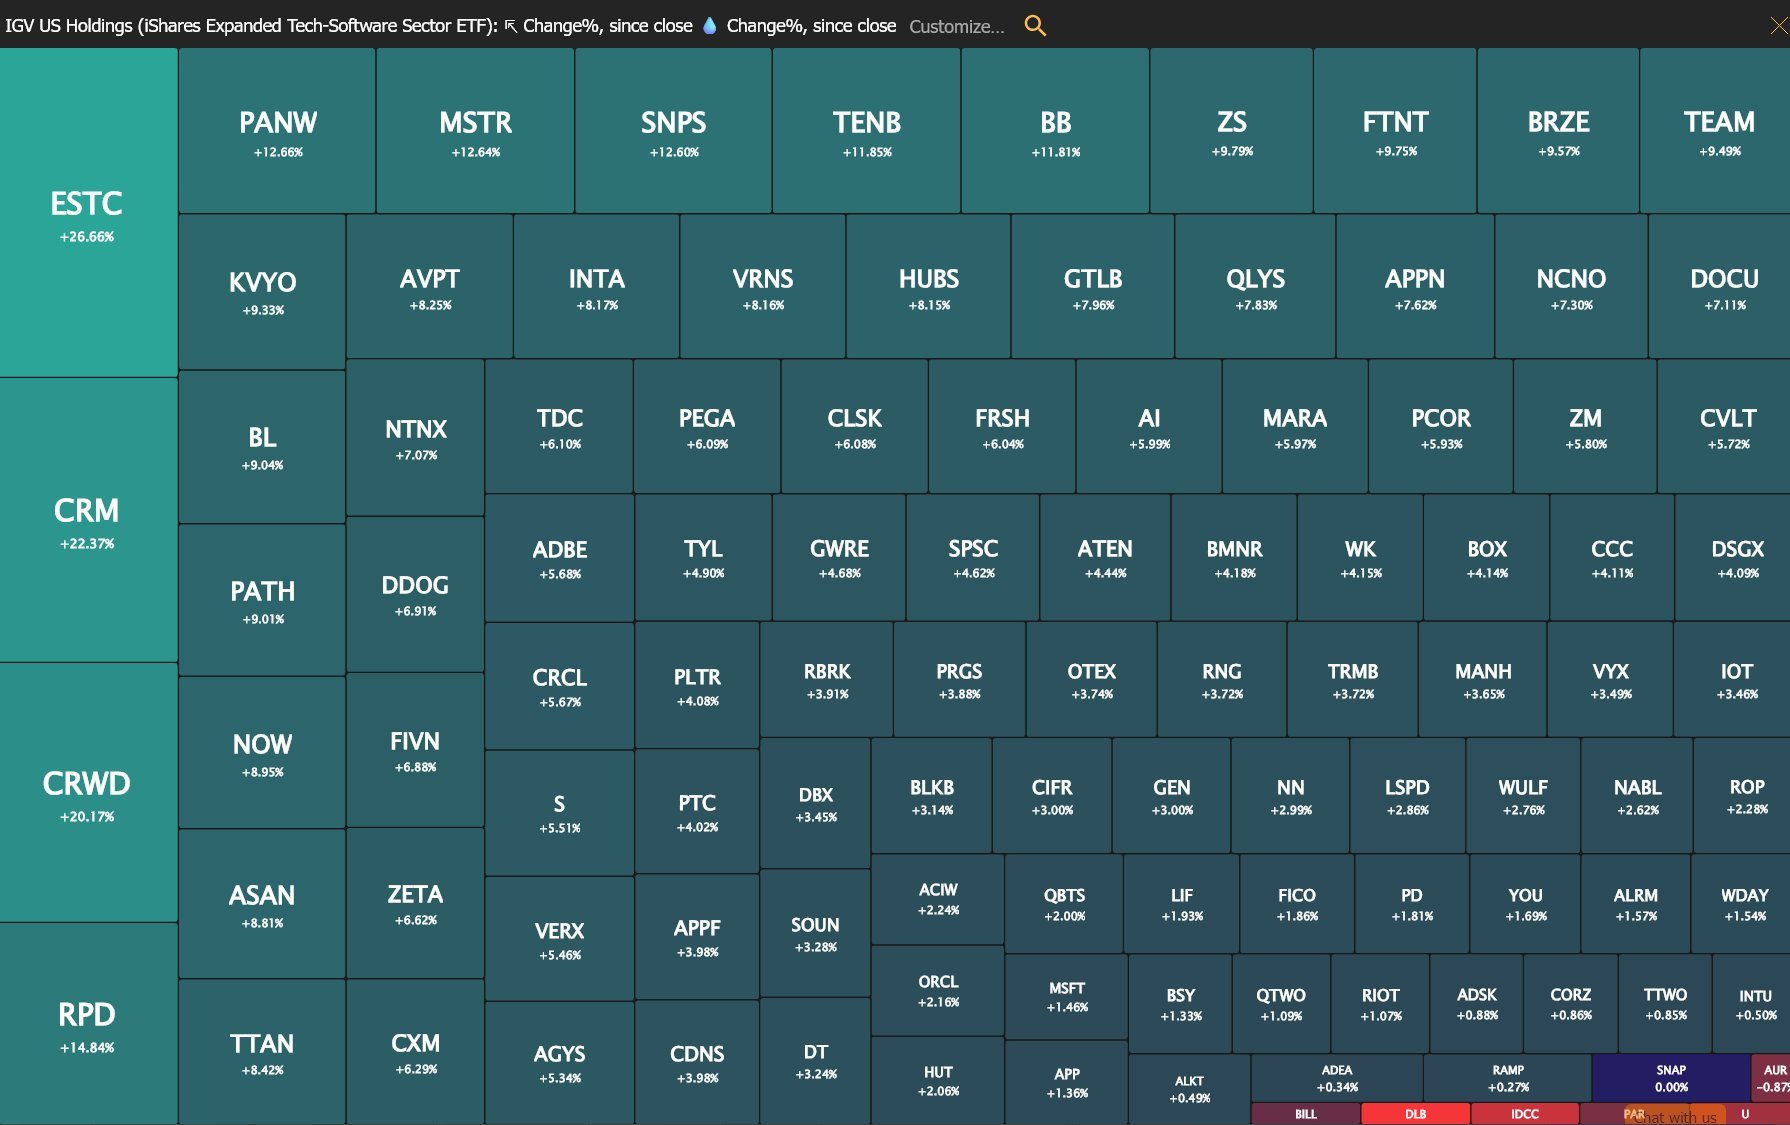Select the TENB +11.85% tile
This screenshot has width=1790, height=1125.
click(x=866, y=131)
